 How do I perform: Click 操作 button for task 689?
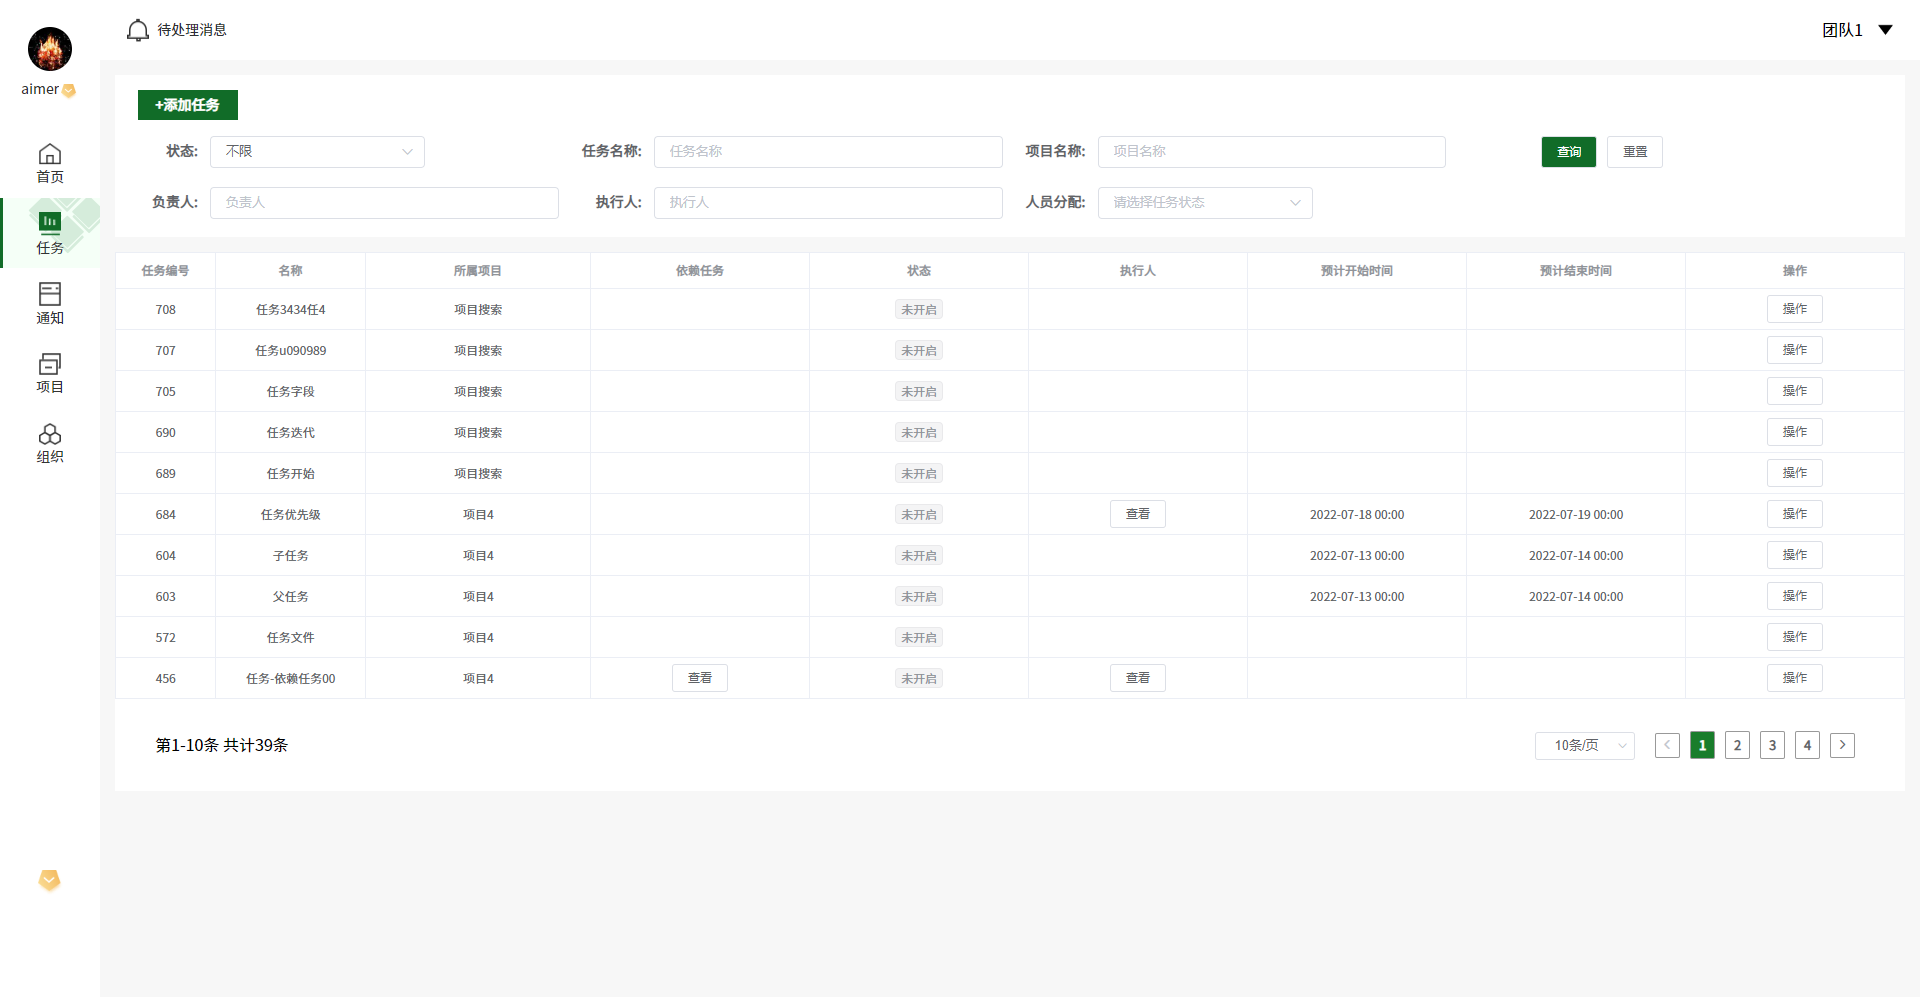1795,473
